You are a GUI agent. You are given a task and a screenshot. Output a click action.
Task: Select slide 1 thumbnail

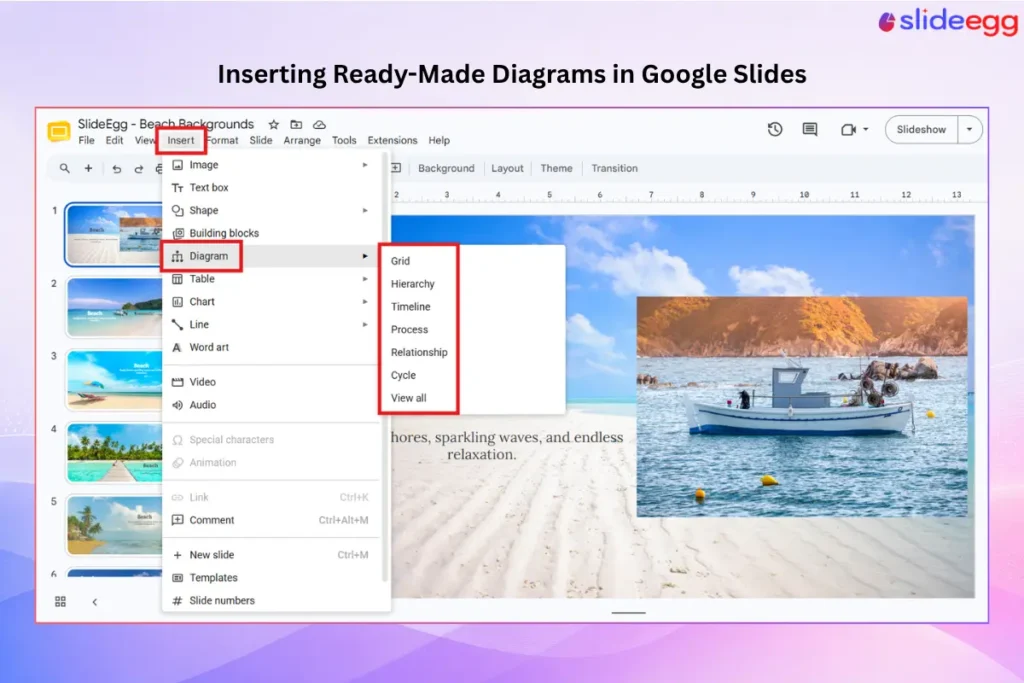pyautogui.click(x=114, y=234)
